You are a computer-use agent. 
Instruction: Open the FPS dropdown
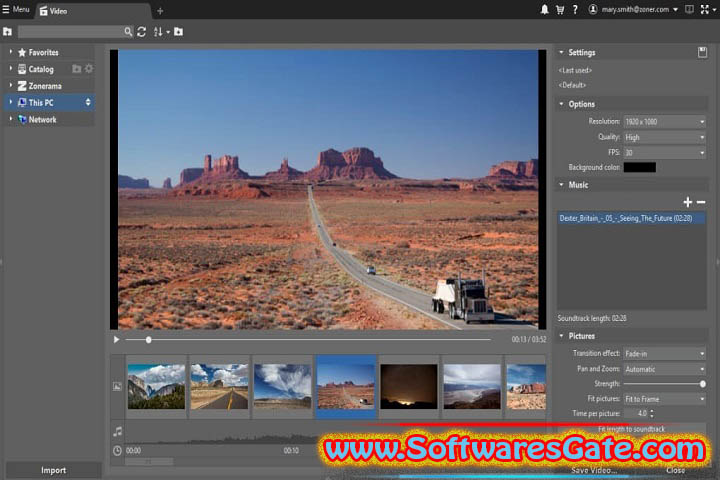(x=664, y=152)
